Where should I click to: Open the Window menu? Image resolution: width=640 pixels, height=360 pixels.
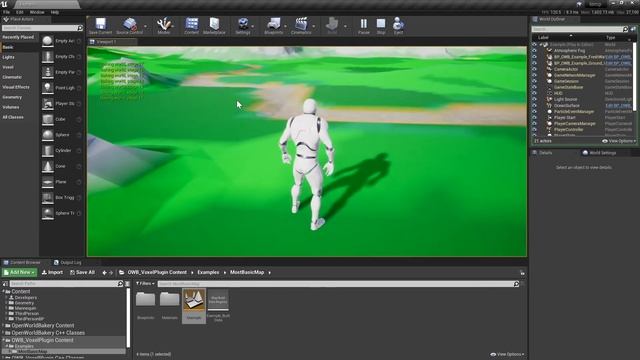tap(37, 12)
